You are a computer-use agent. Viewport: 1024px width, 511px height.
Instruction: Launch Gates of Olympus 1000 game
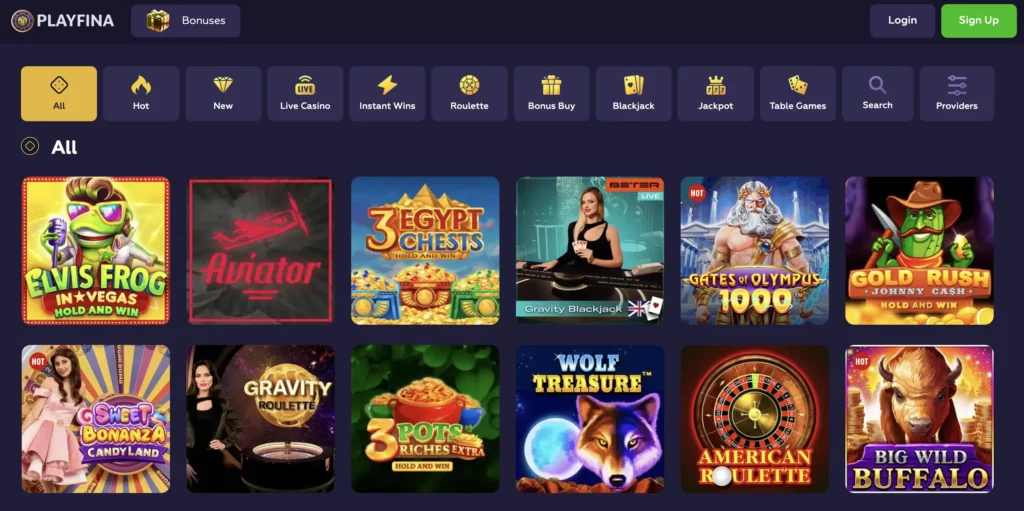coord(755,251)
